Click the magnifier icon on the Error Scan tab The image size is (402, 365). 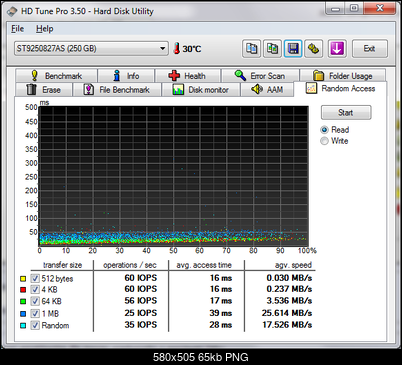coord(240,75)
